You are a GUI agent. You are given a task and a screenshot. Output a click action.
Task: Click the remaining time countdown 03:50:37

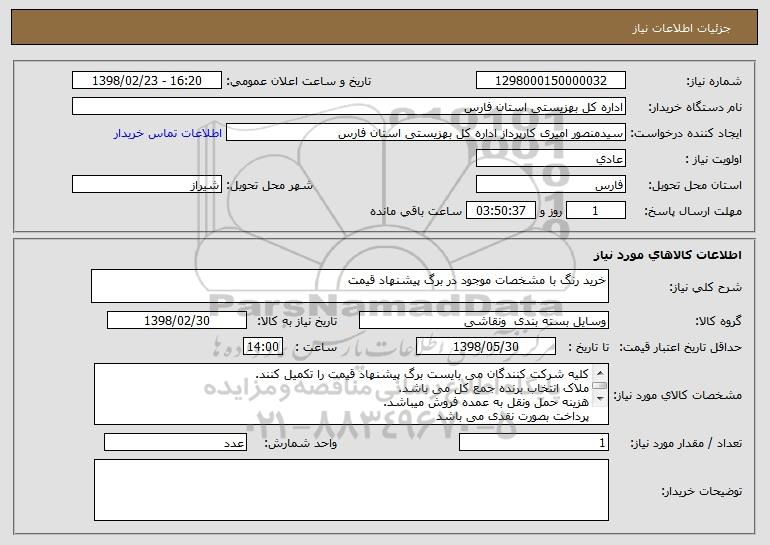pyautogui.click(x=500, y=211)
